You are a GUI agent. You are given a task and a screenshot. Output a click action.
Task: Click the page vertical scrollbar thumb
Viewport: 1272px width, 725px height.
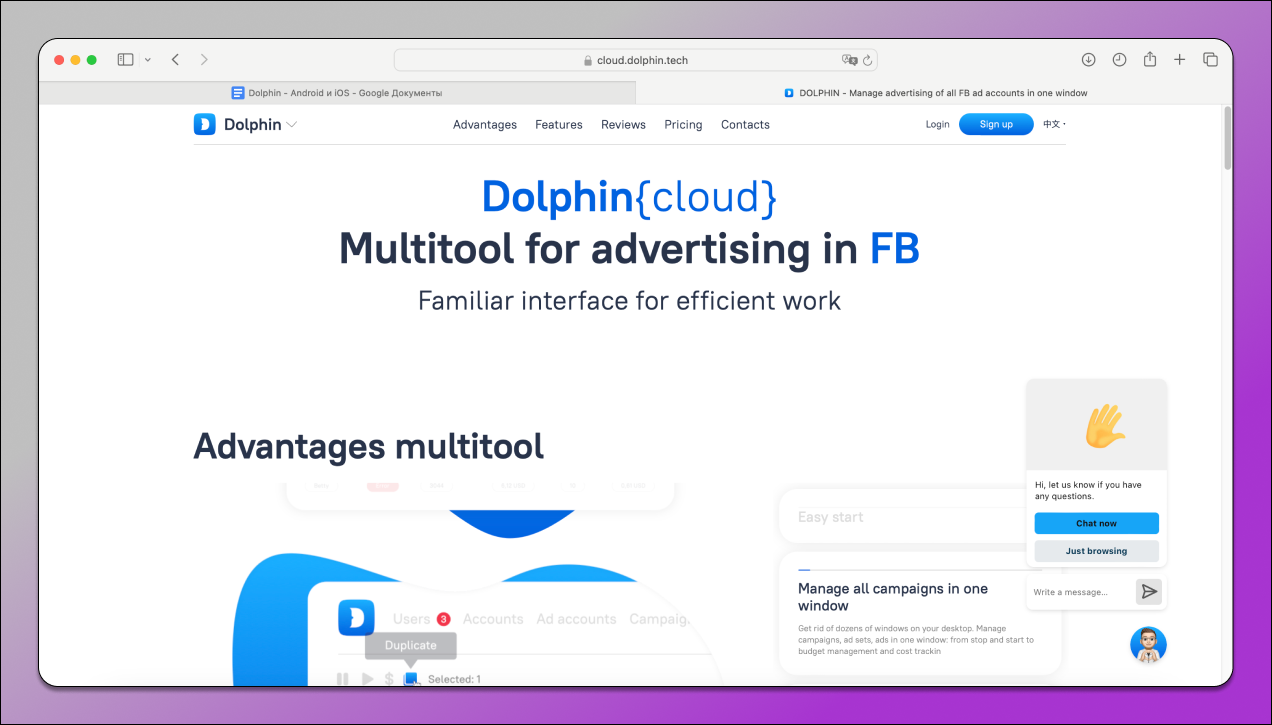[1227, 138]
